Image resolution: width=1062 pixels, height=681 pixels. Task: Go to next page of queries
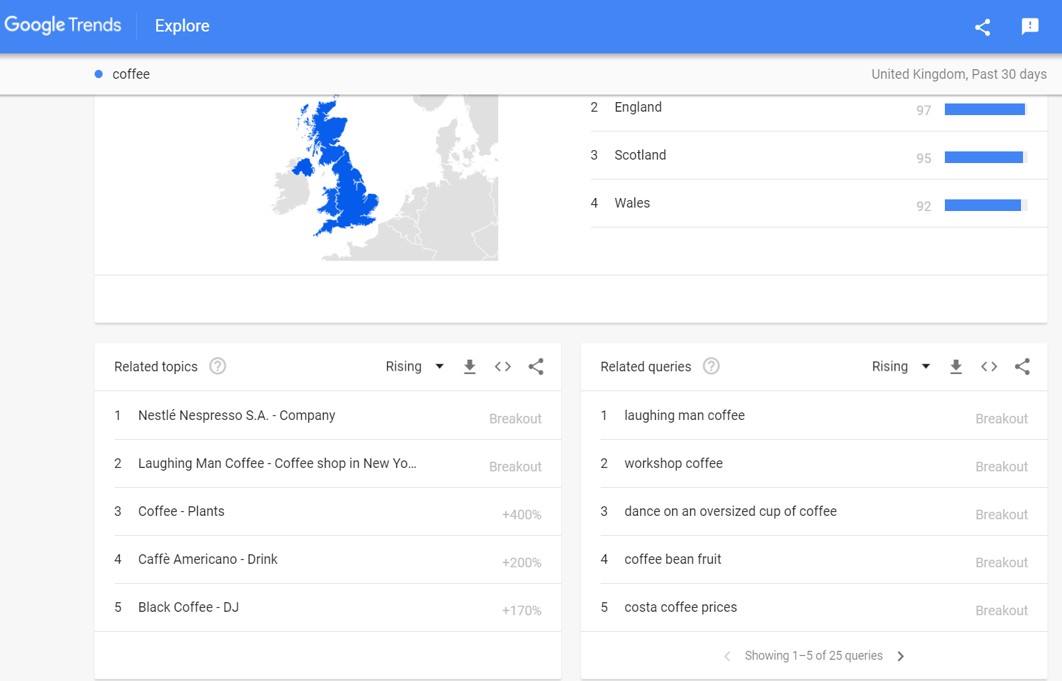tap(901, 656)
